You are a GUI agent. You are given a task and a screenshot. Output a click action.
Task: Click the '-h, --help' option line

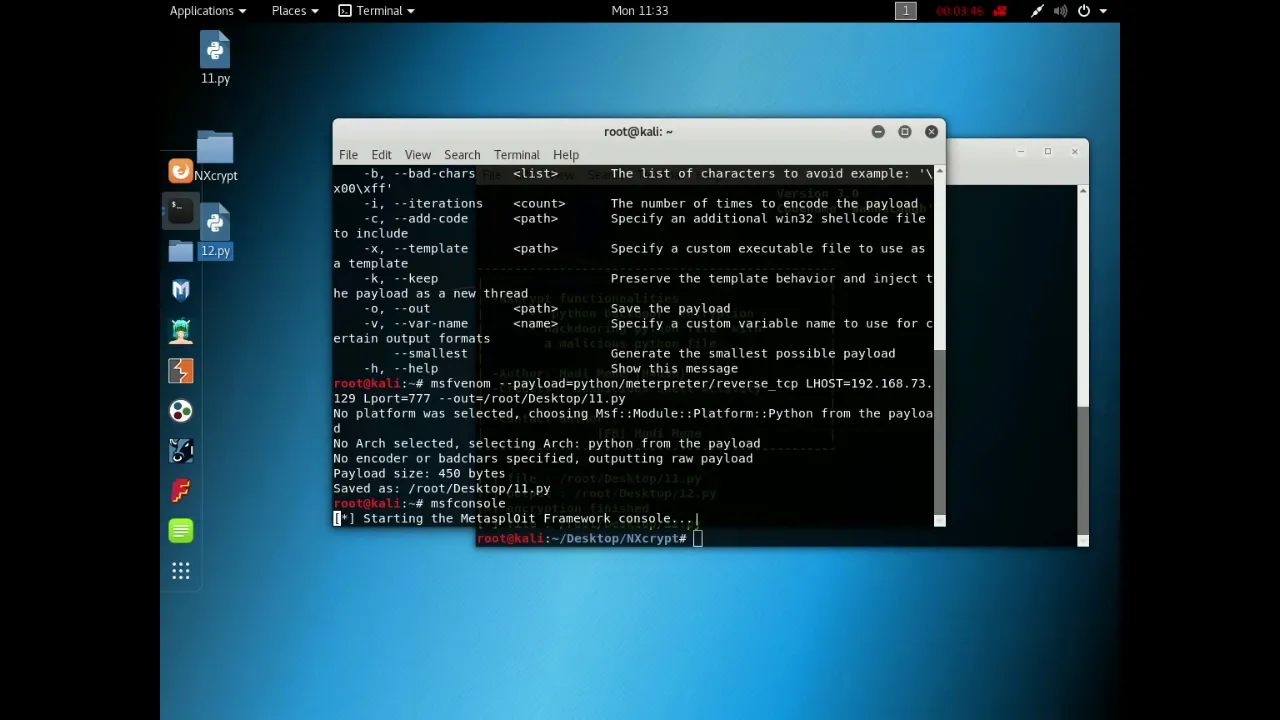(x=551, y=368)
